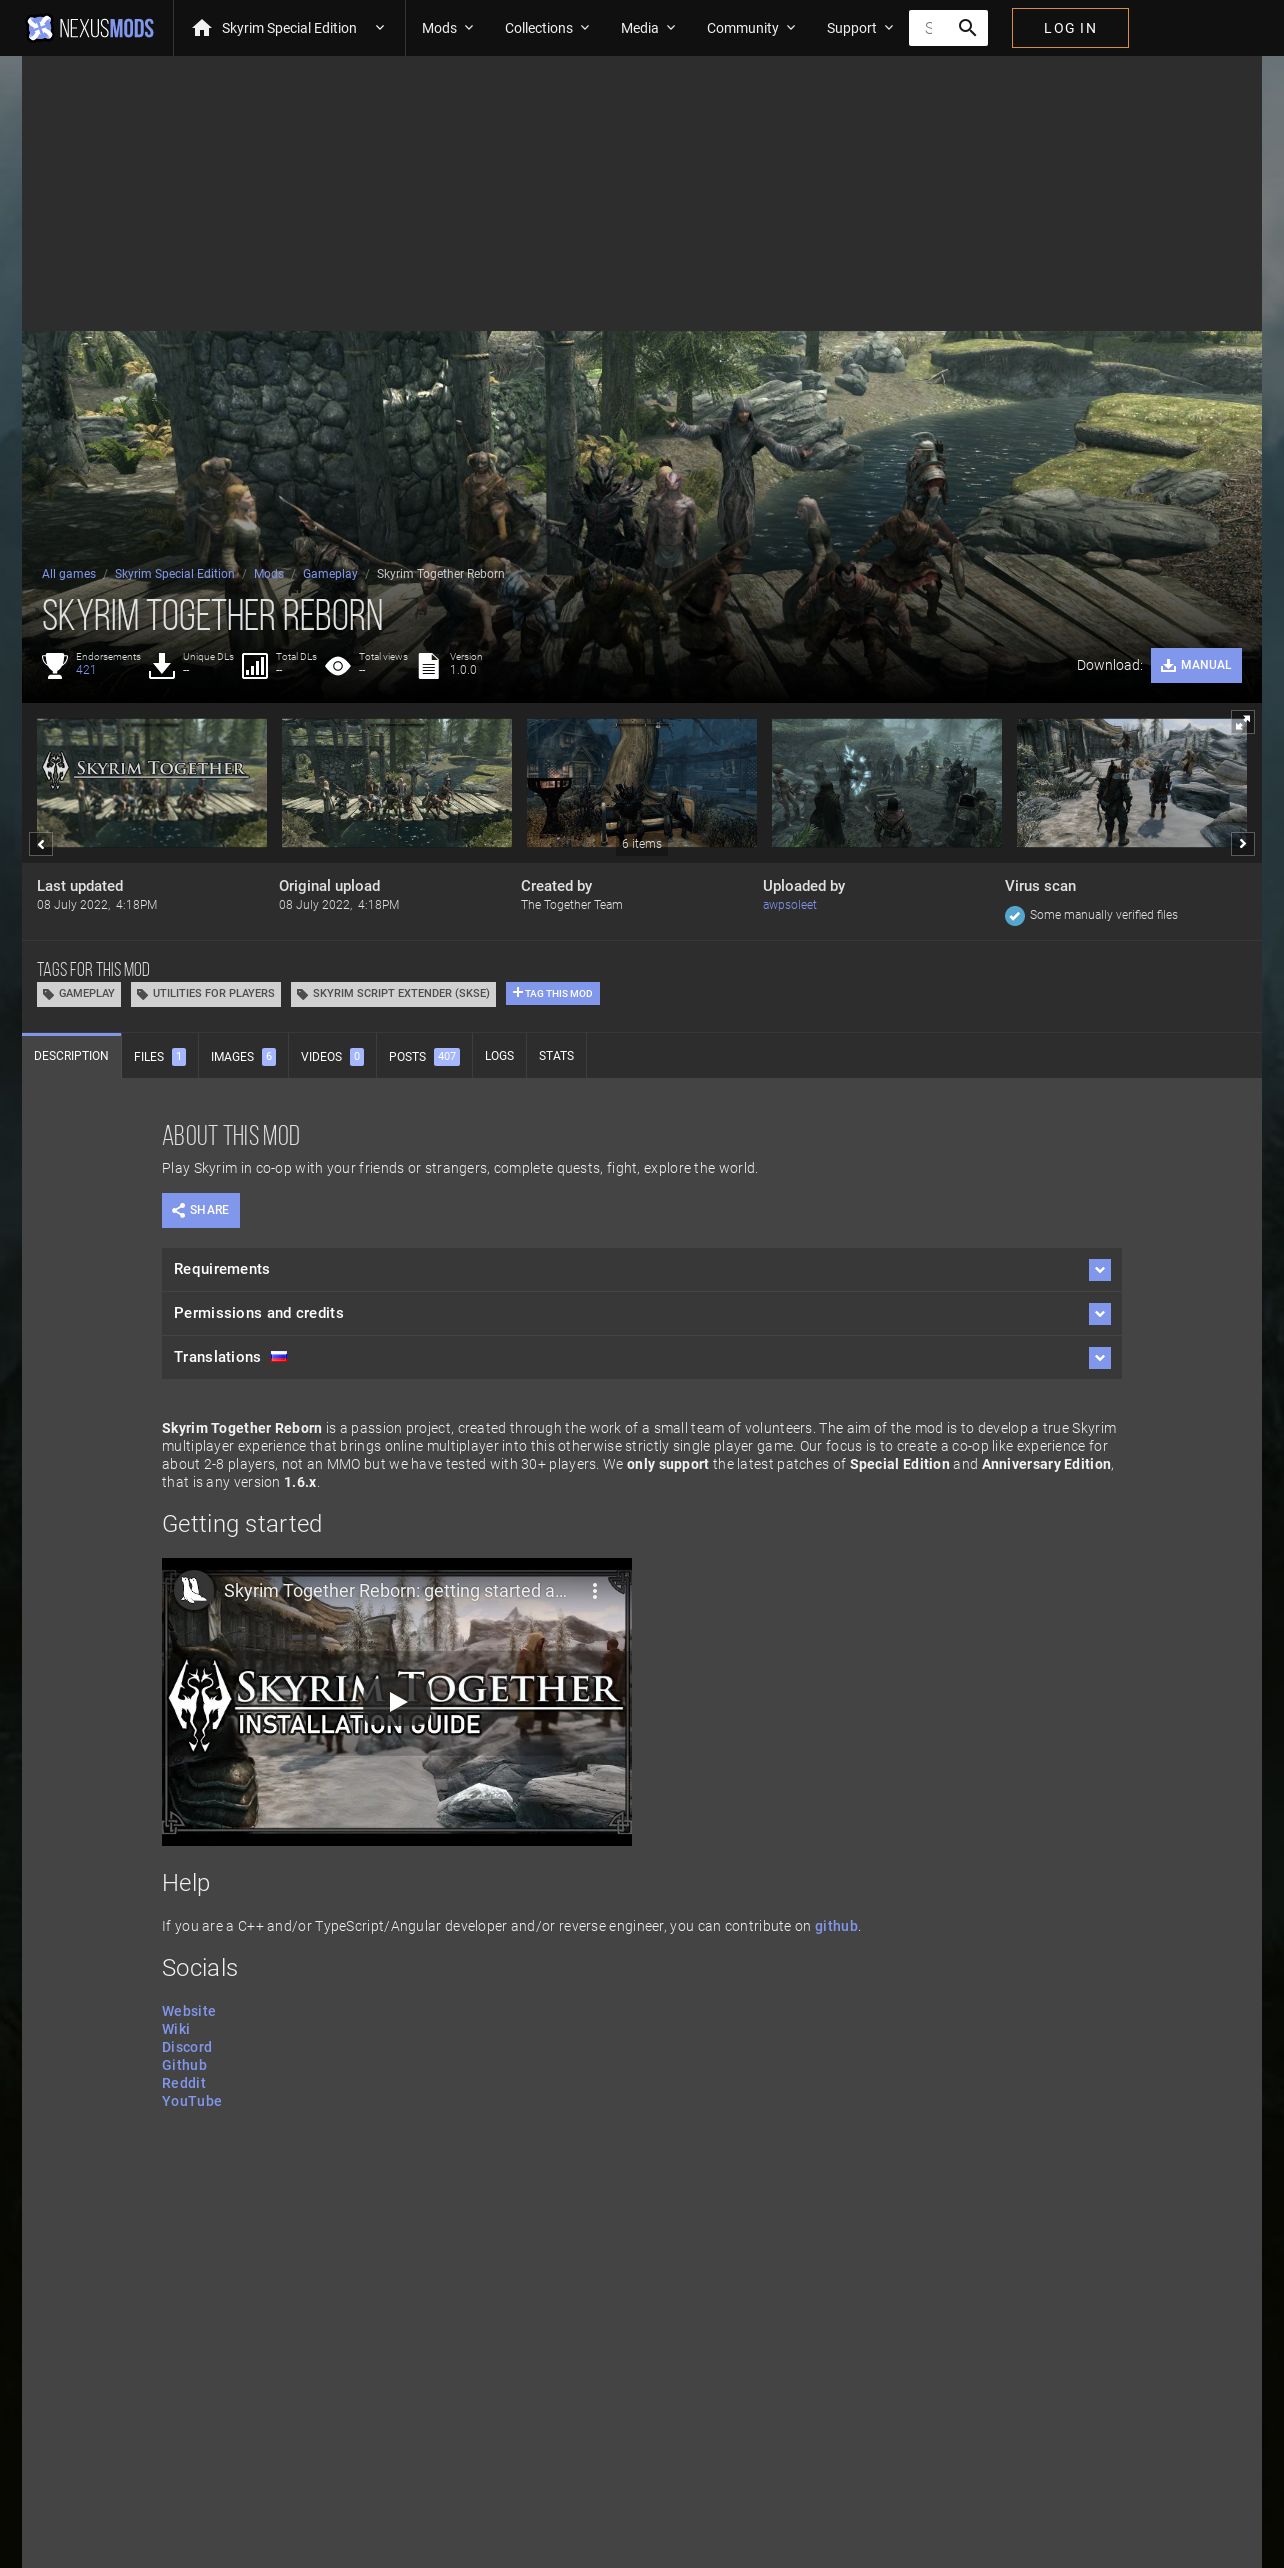Image resolution: width=1284 pixels, height=2568 pixels.
Task: Click the Total views eye icon
Action: 338,665
